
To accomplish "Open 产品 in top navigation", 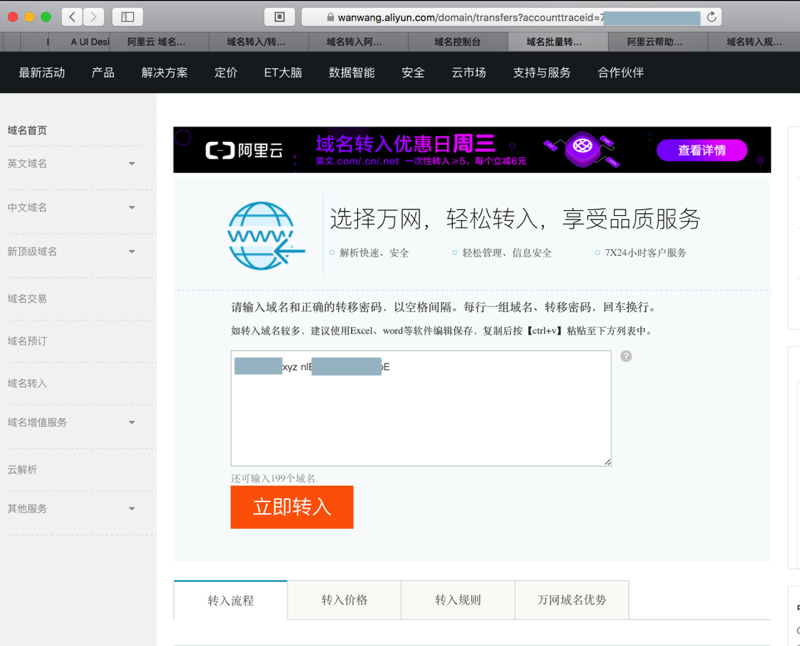I will (103, 72).
